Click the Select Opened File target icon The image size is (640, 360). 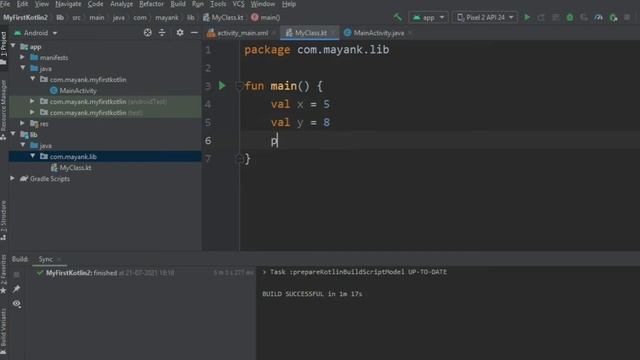tap(148, 33)
